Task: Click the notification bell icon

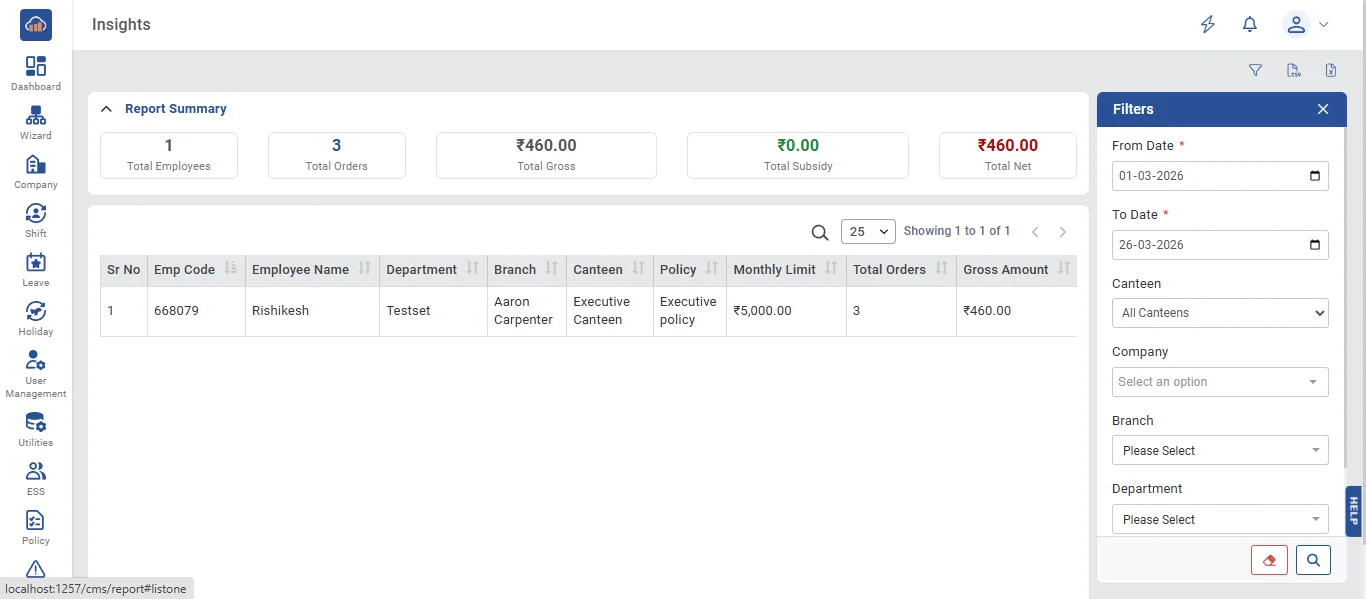Action: [1250, 25]
